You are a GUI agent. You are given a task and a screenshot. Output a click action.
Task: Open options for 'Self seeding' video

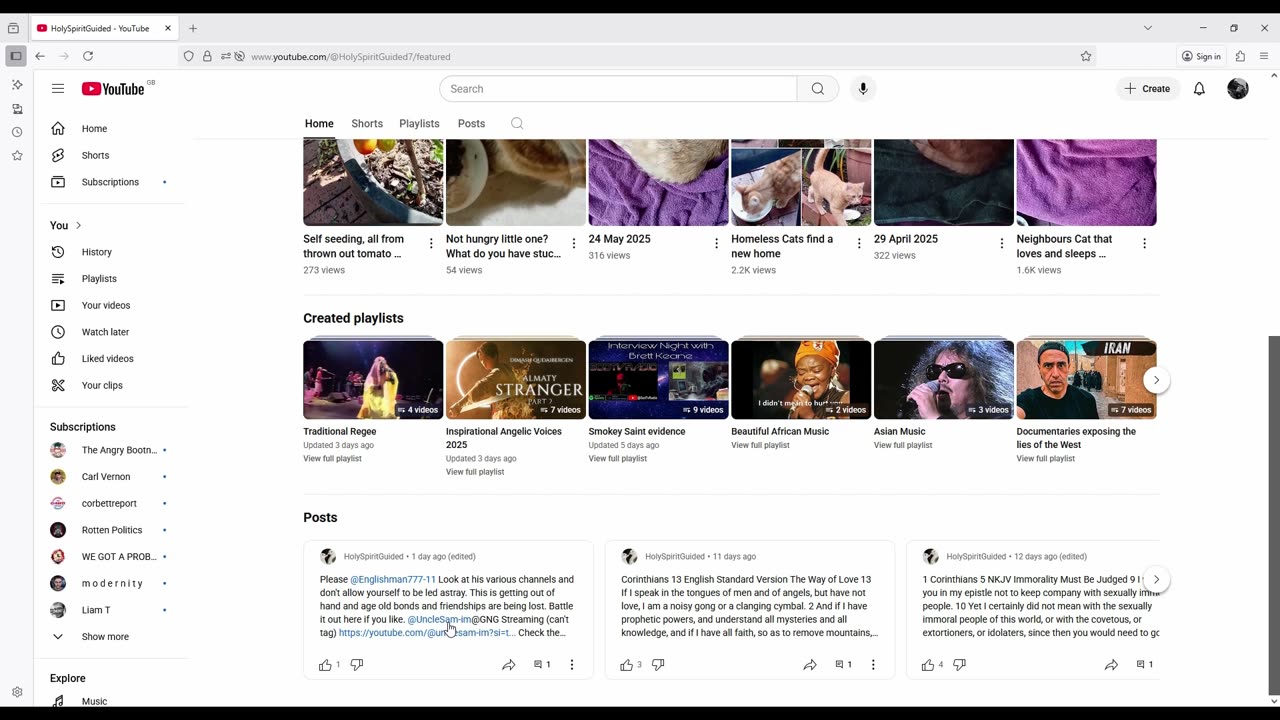(431, 244)
